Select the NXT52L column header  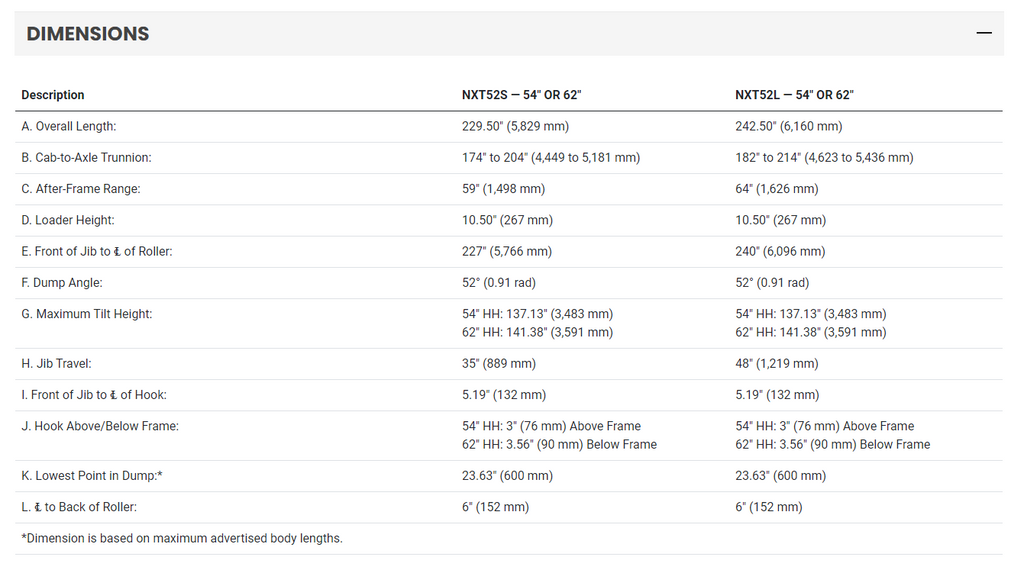(x=794, y=95)
